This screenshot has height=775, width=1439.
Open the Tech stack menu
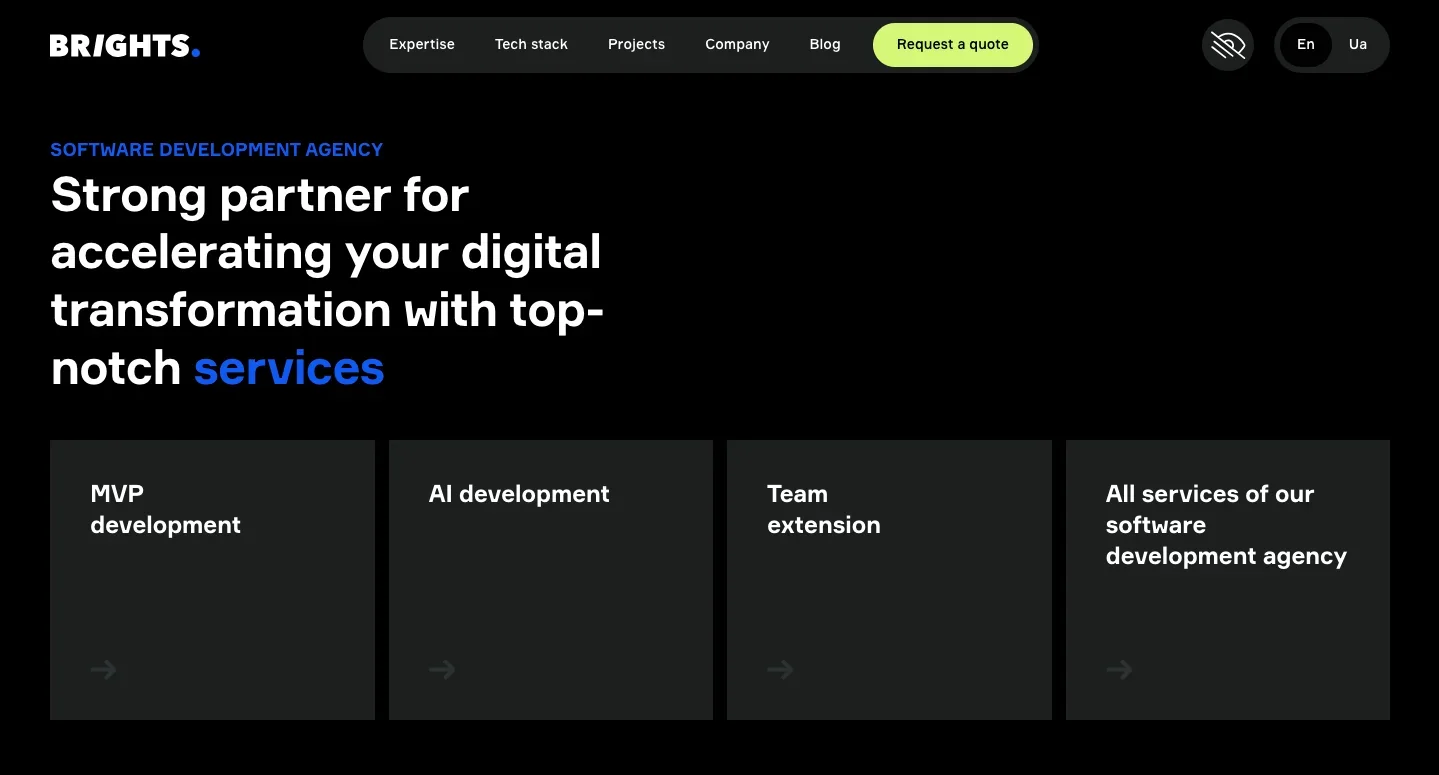[531, 45]
